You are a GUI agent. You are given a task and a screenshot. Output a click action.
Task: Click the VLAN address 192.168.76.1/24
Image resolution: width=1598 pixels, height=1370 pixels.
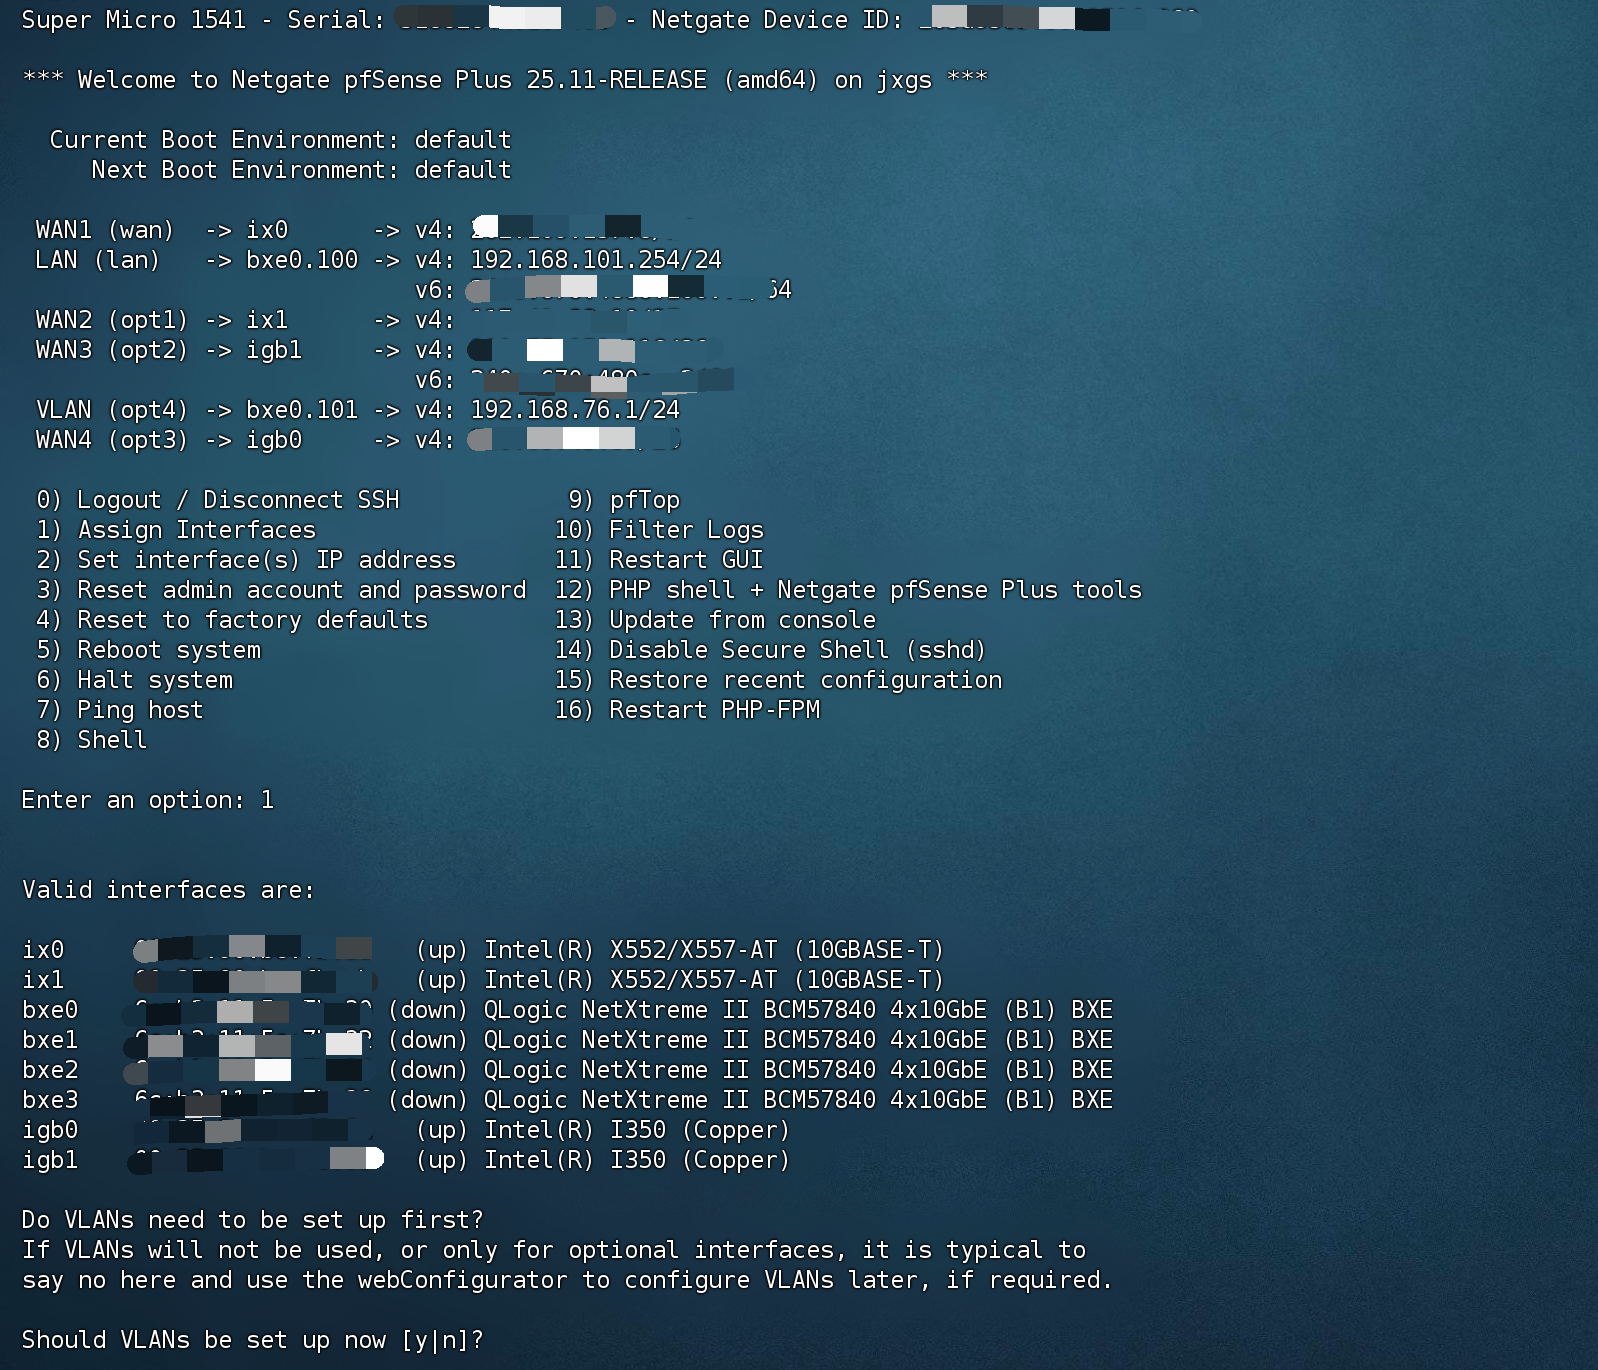click(575, 410)
